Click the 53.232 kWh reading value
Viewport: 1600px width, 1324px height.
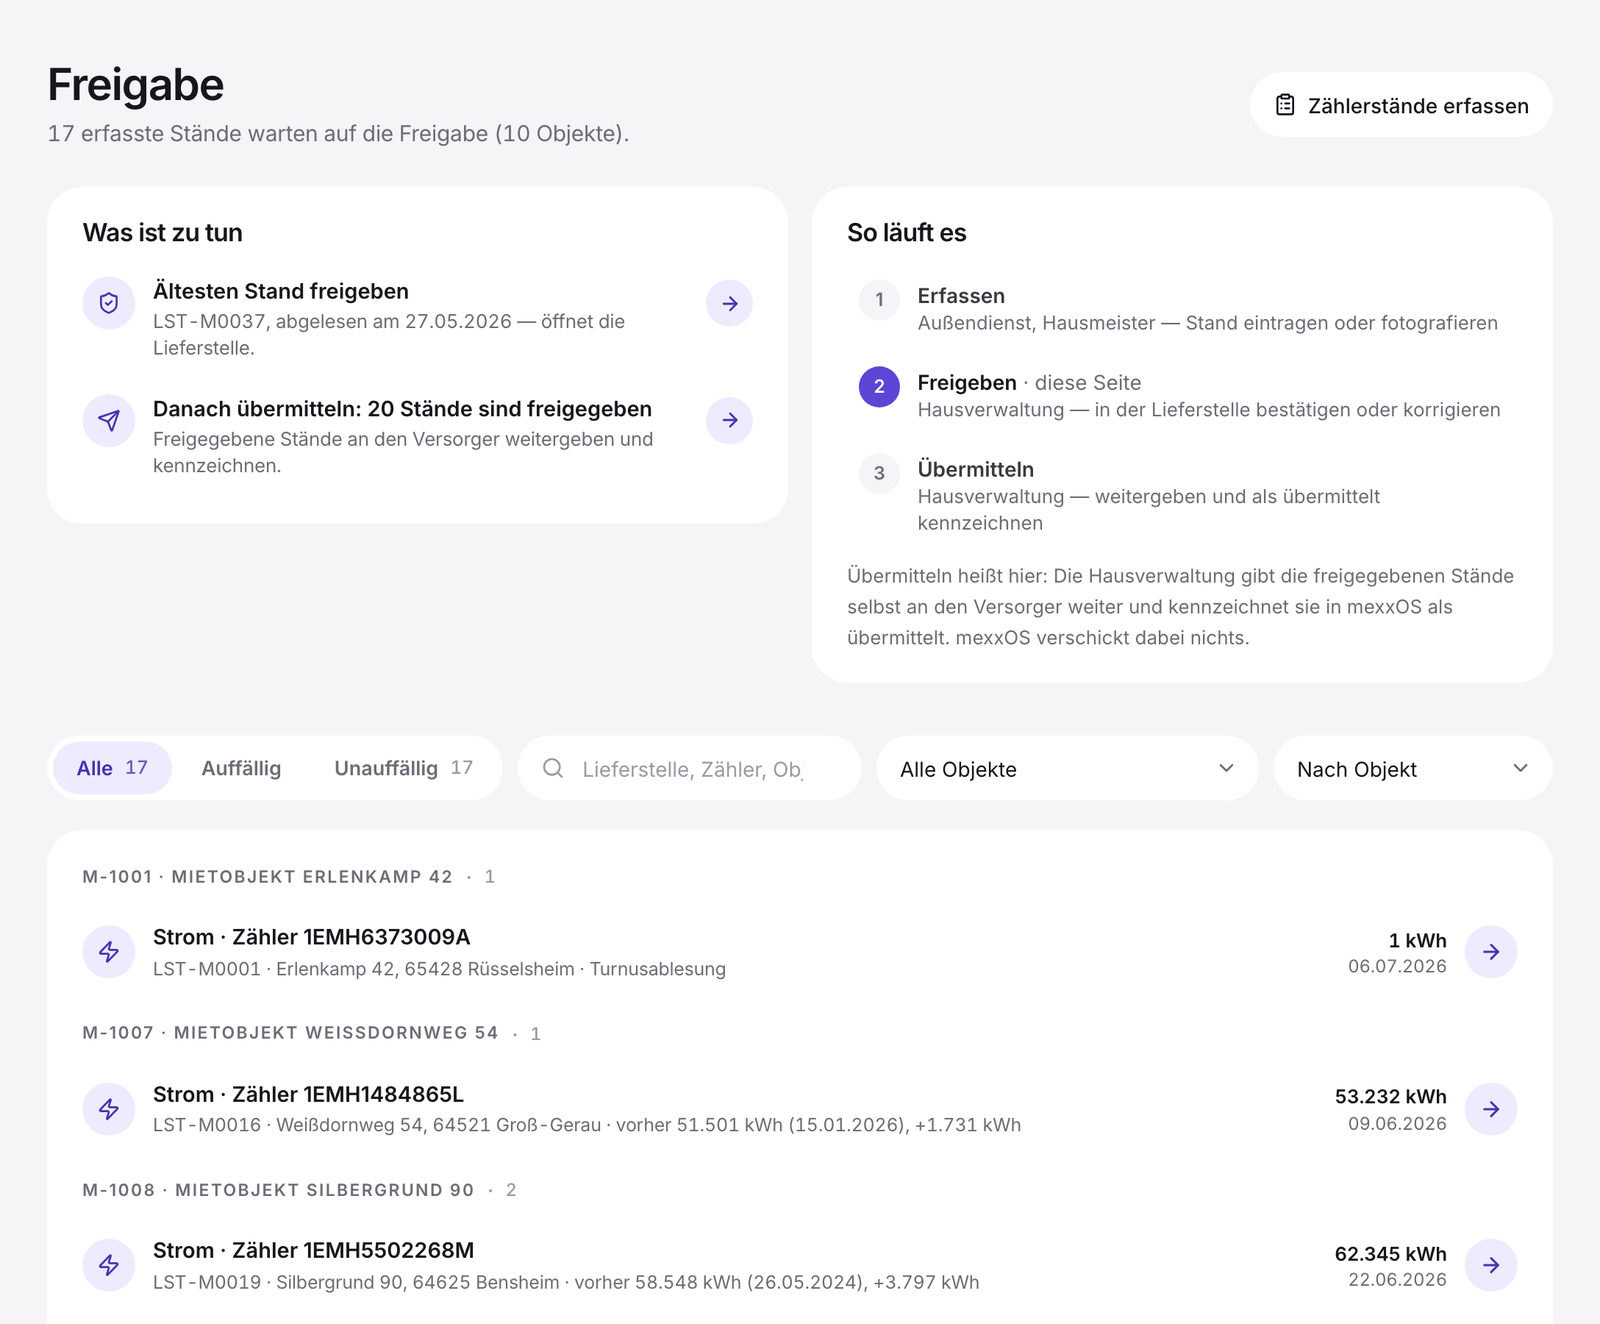[x=1390, y=1097]
